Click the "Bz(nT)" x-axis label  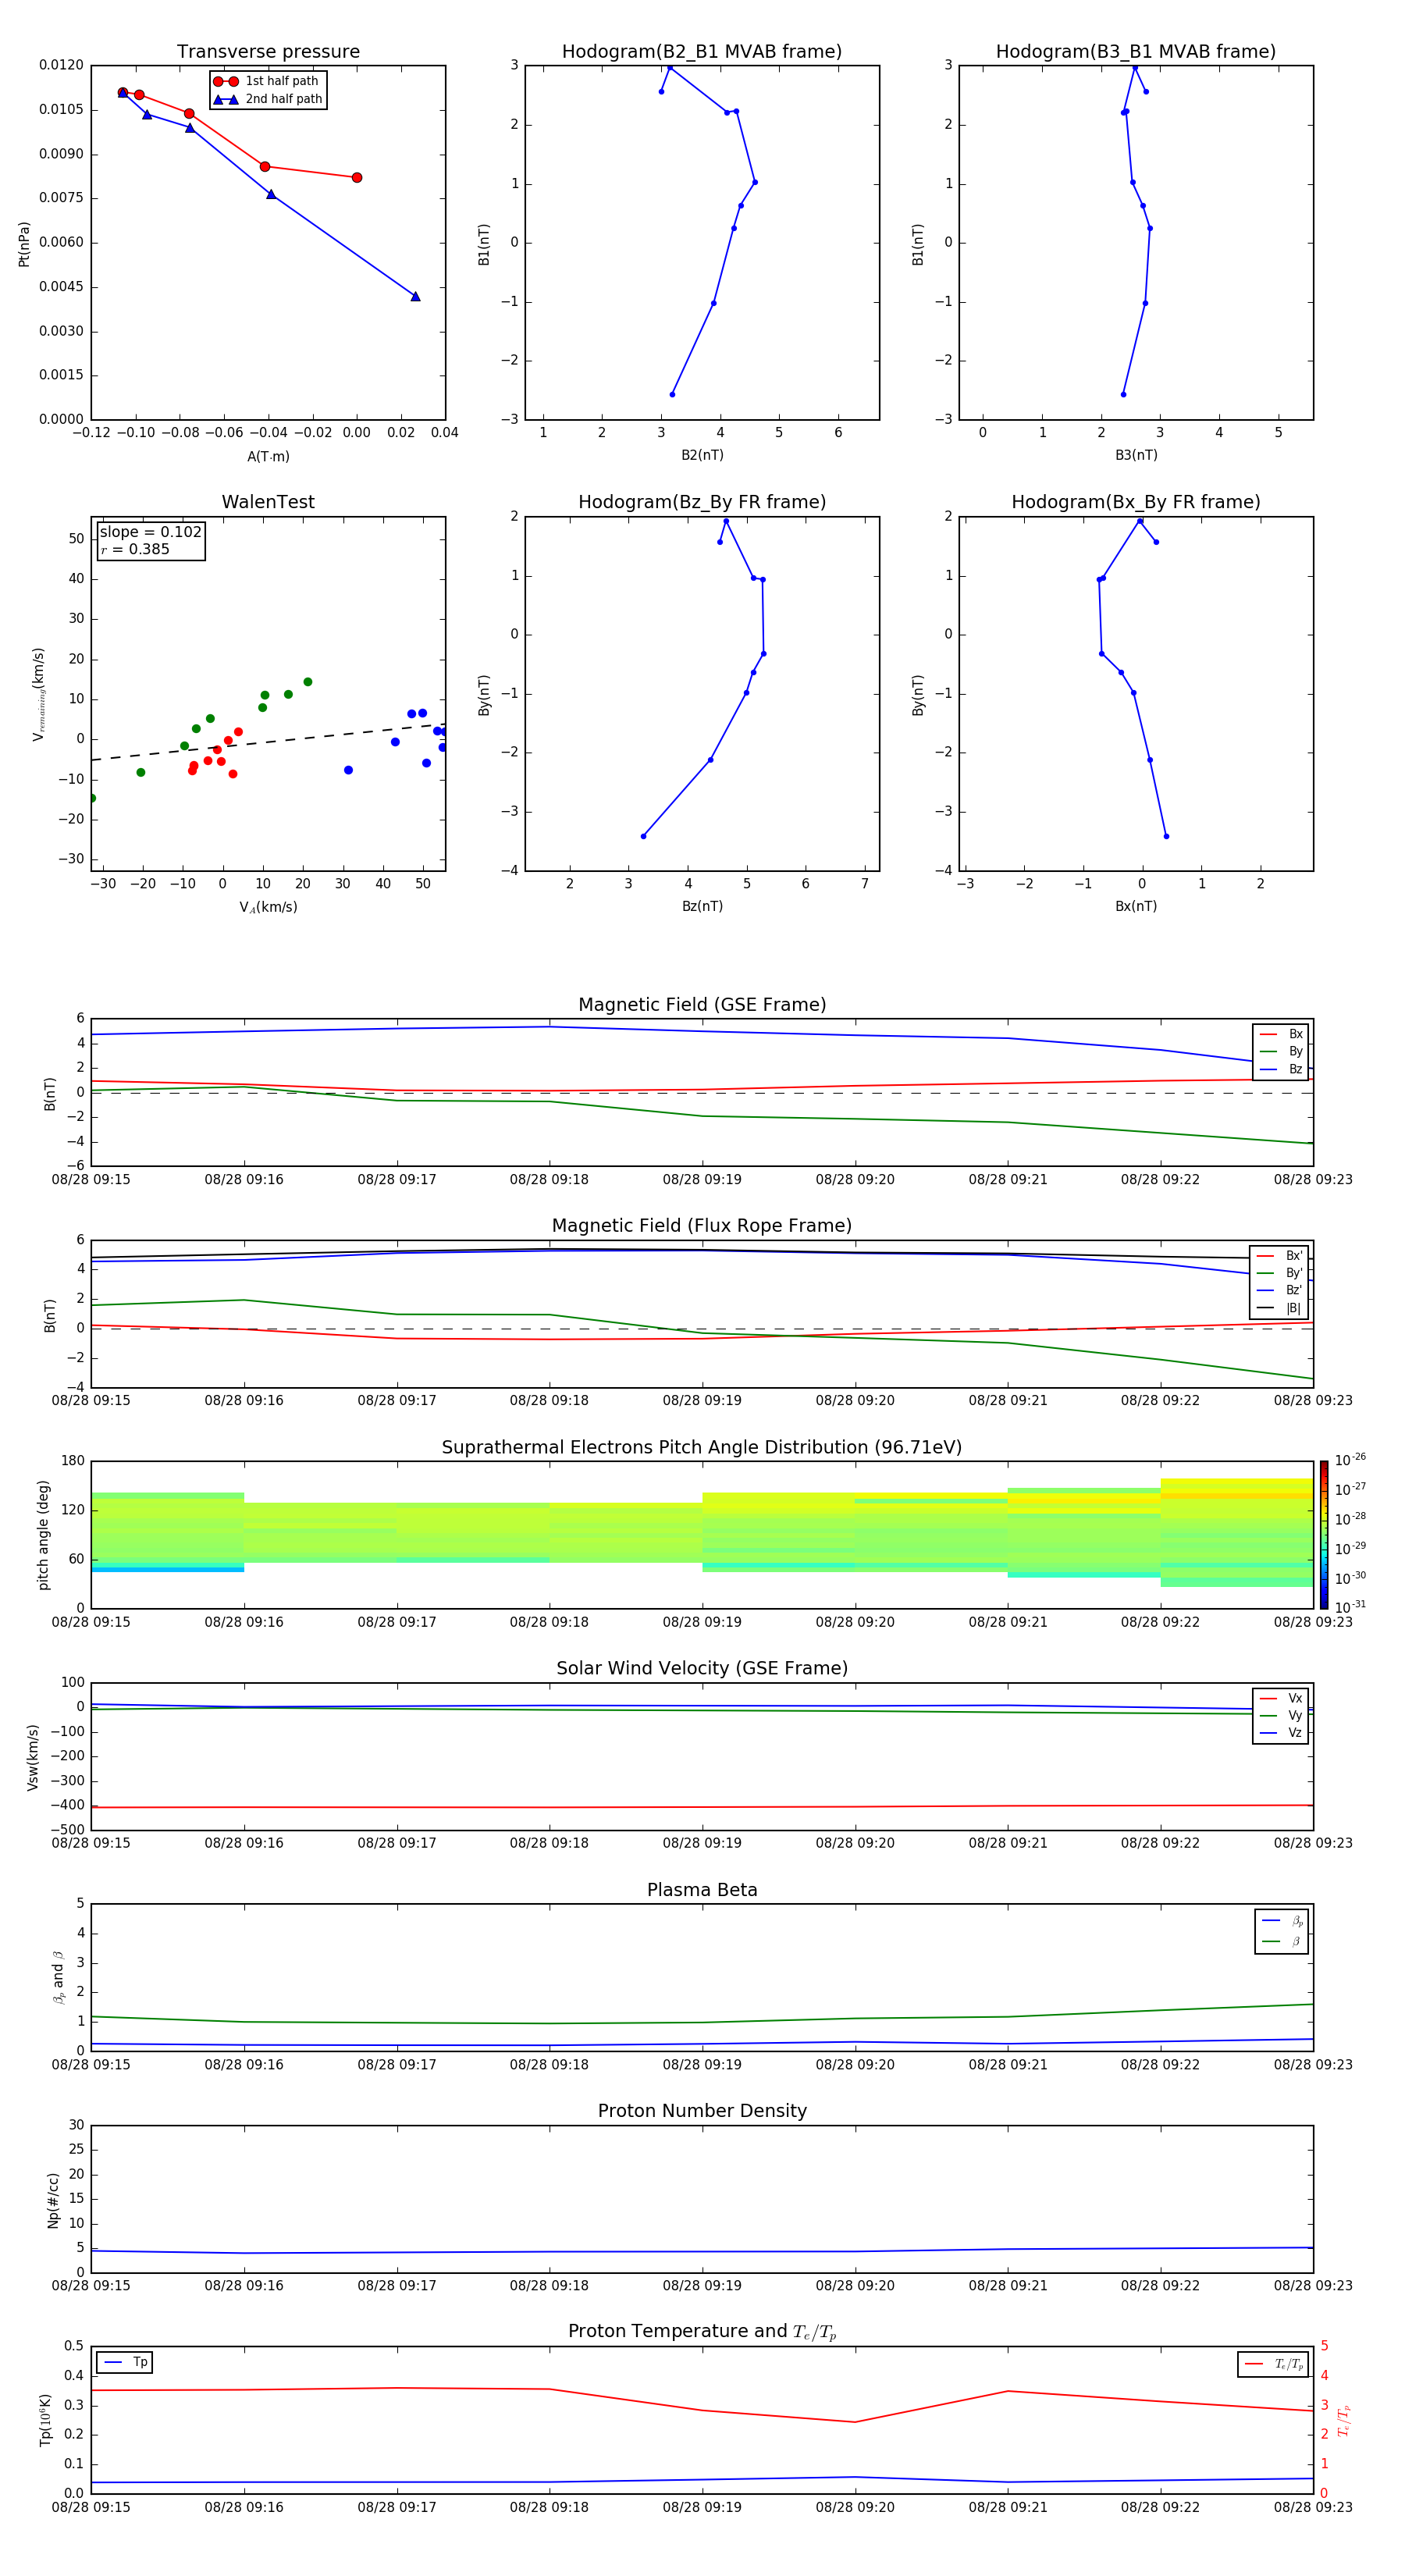702,906
